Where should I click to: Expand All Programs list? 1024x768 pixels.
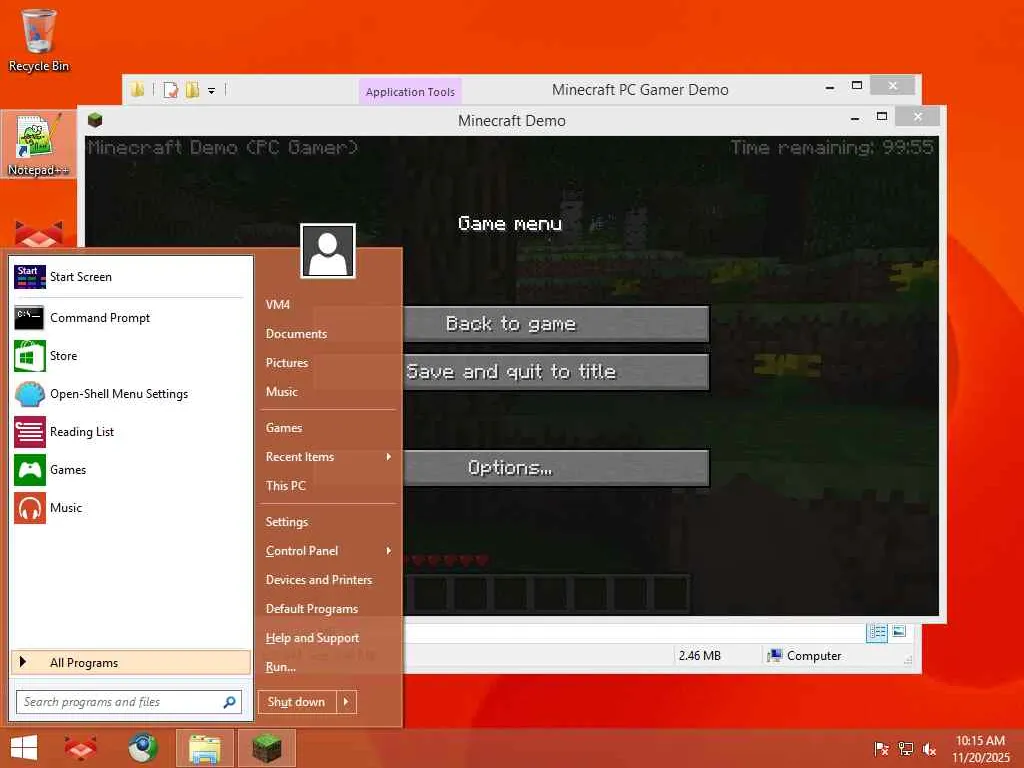(131, 662)
